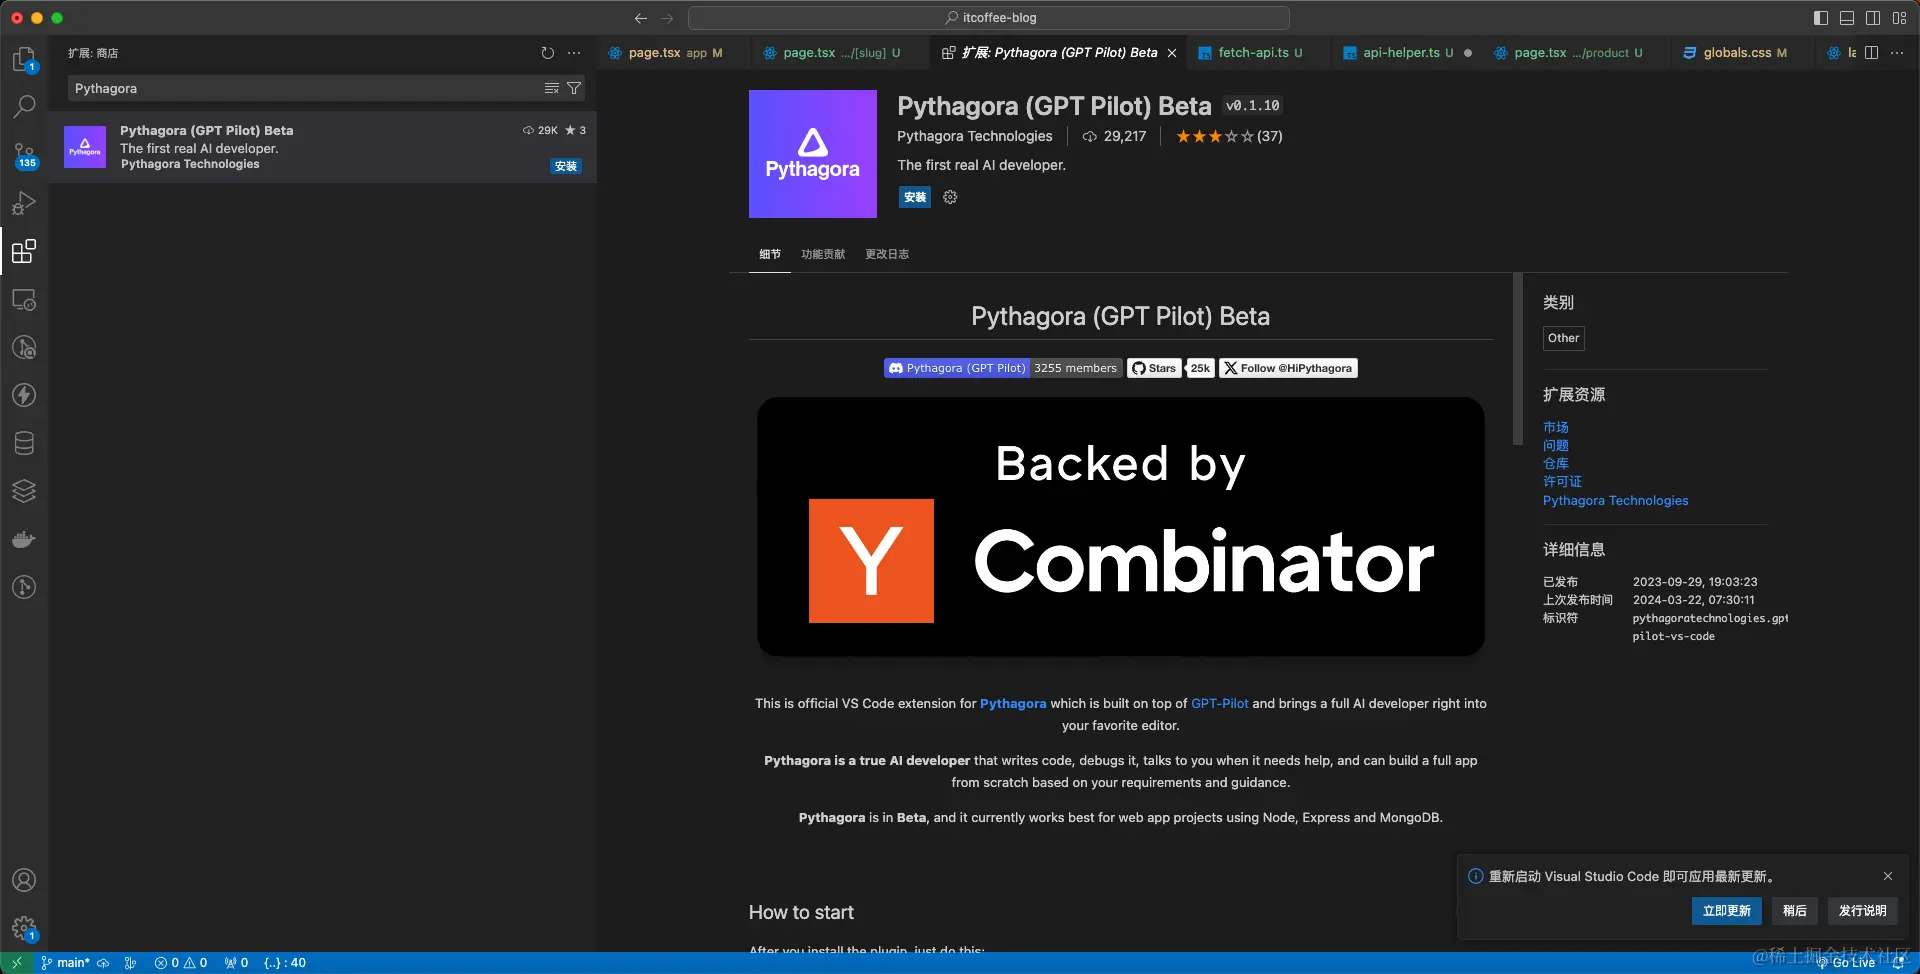Open the 许可证 license resource link
This screenshot has width=1920, height=974.
pyautogui.click(x=1562, y=481)
